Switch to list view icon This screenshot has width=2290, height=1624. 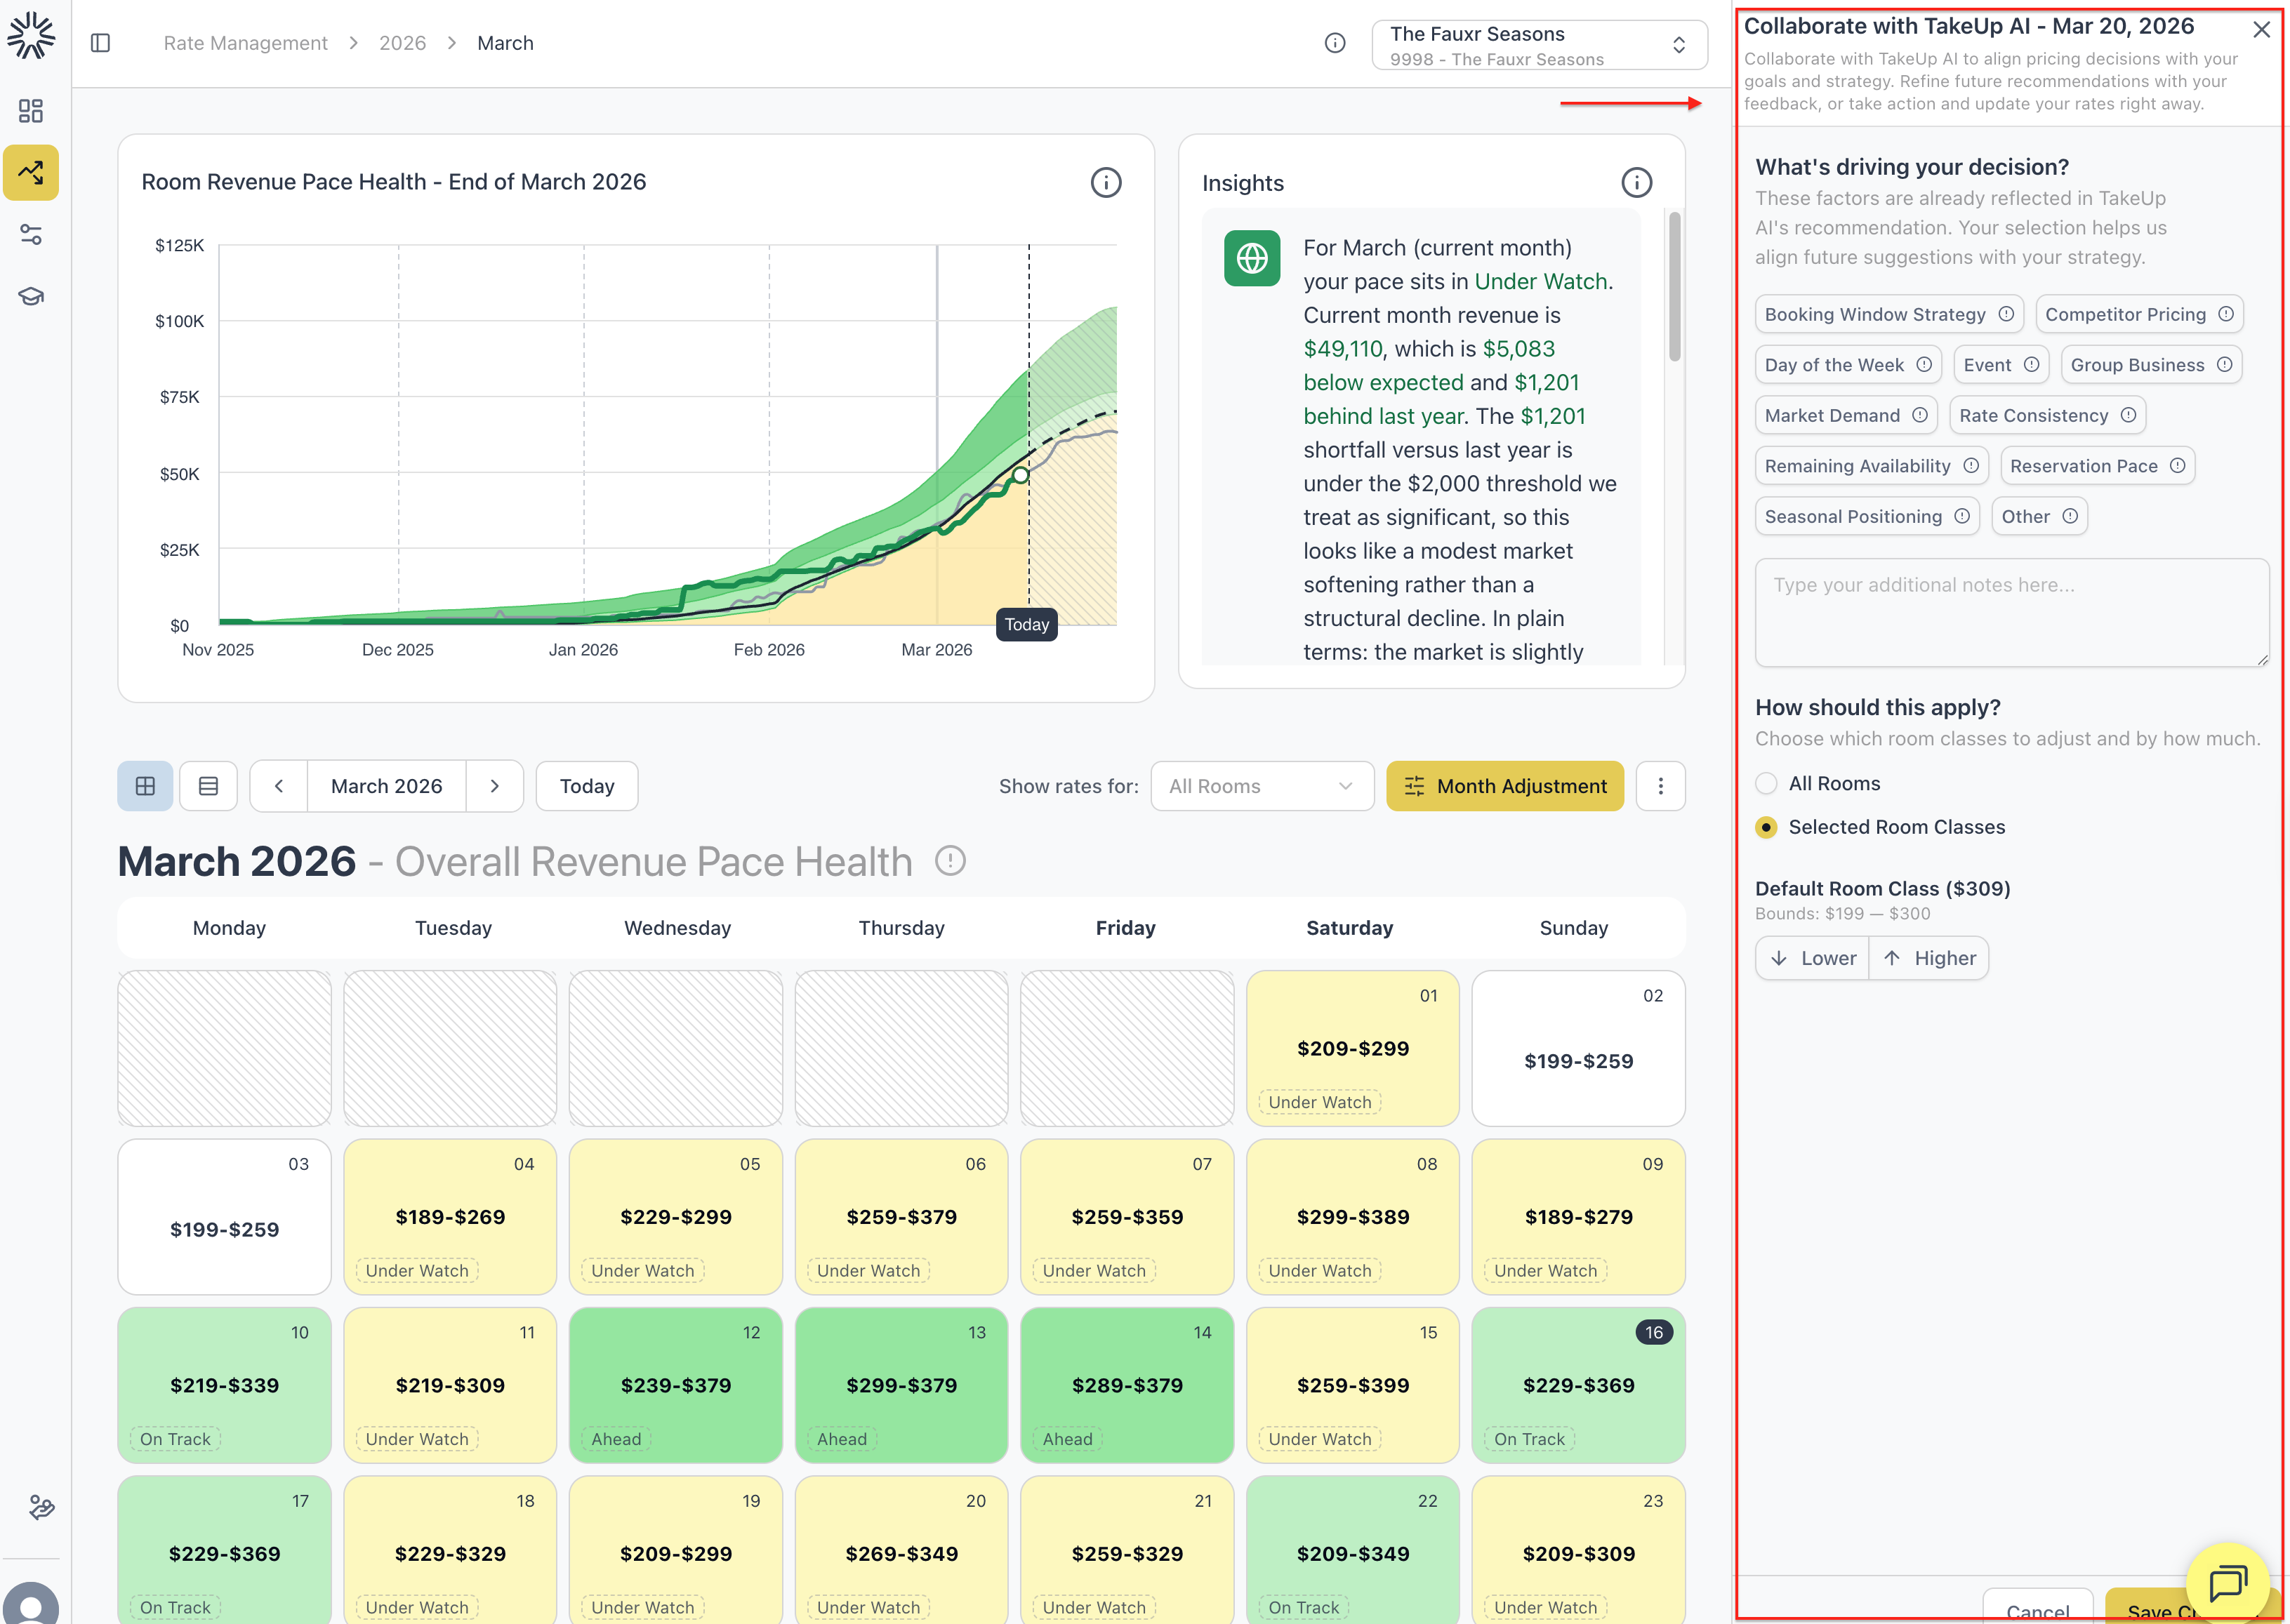click(x=208, y=786)
